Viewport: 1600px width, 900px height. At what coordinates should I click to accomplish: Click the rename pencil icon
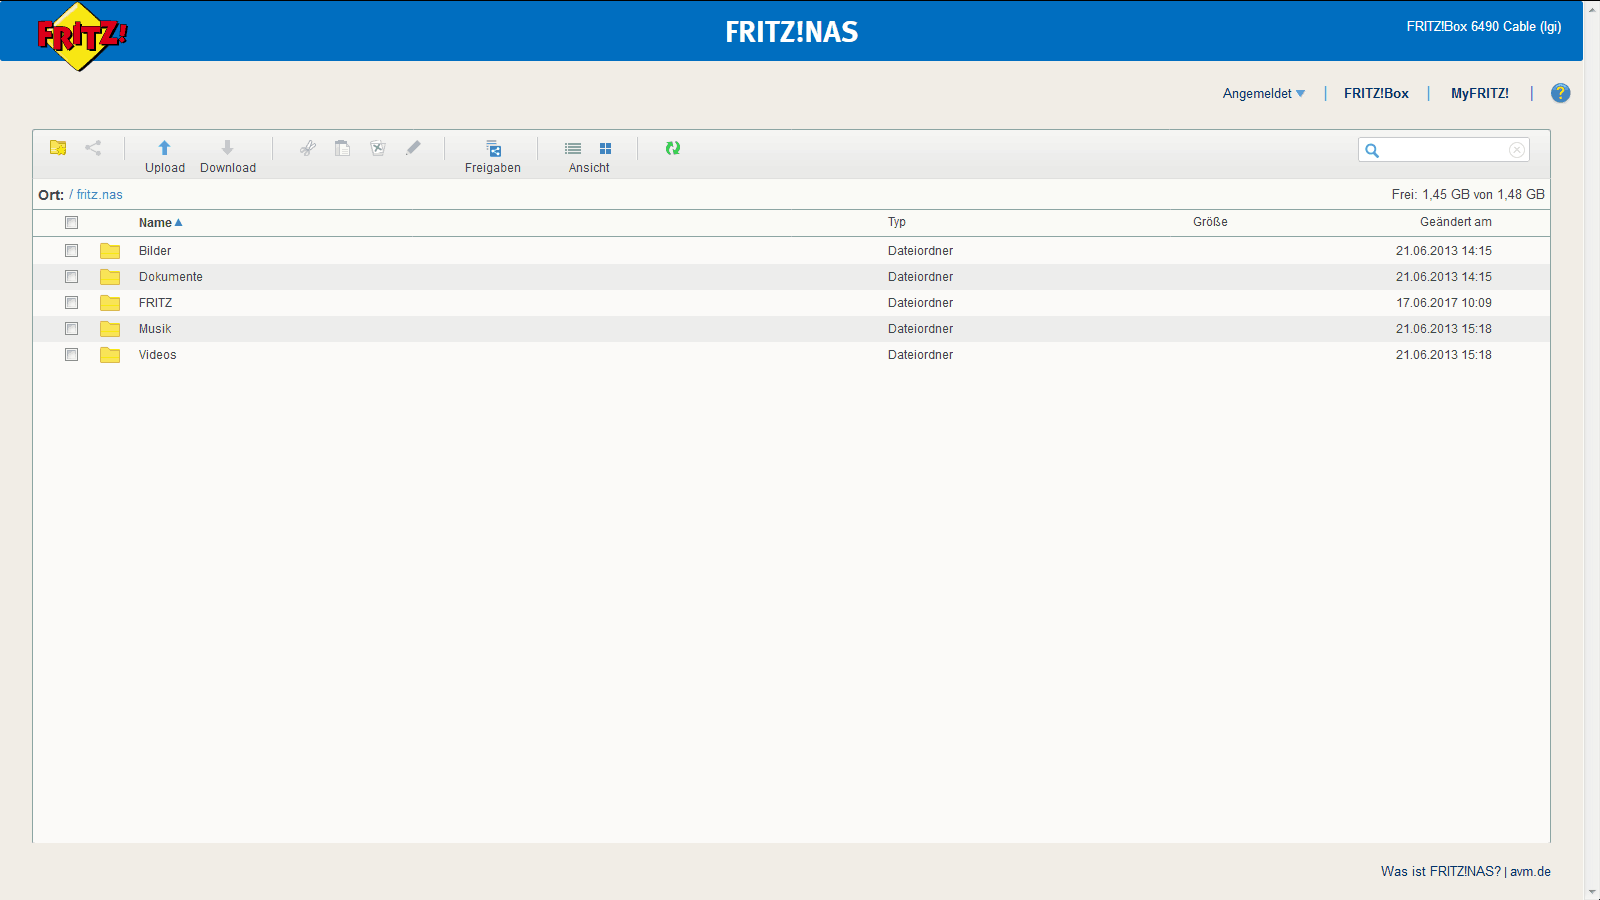(413, 148)
